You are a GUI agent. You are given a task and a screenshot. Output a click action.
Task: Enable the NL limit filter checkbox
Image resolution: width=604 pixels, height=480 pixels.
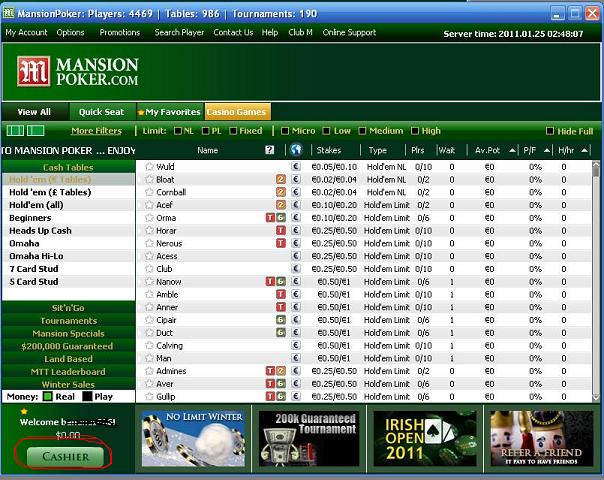(x=178, y=131)
